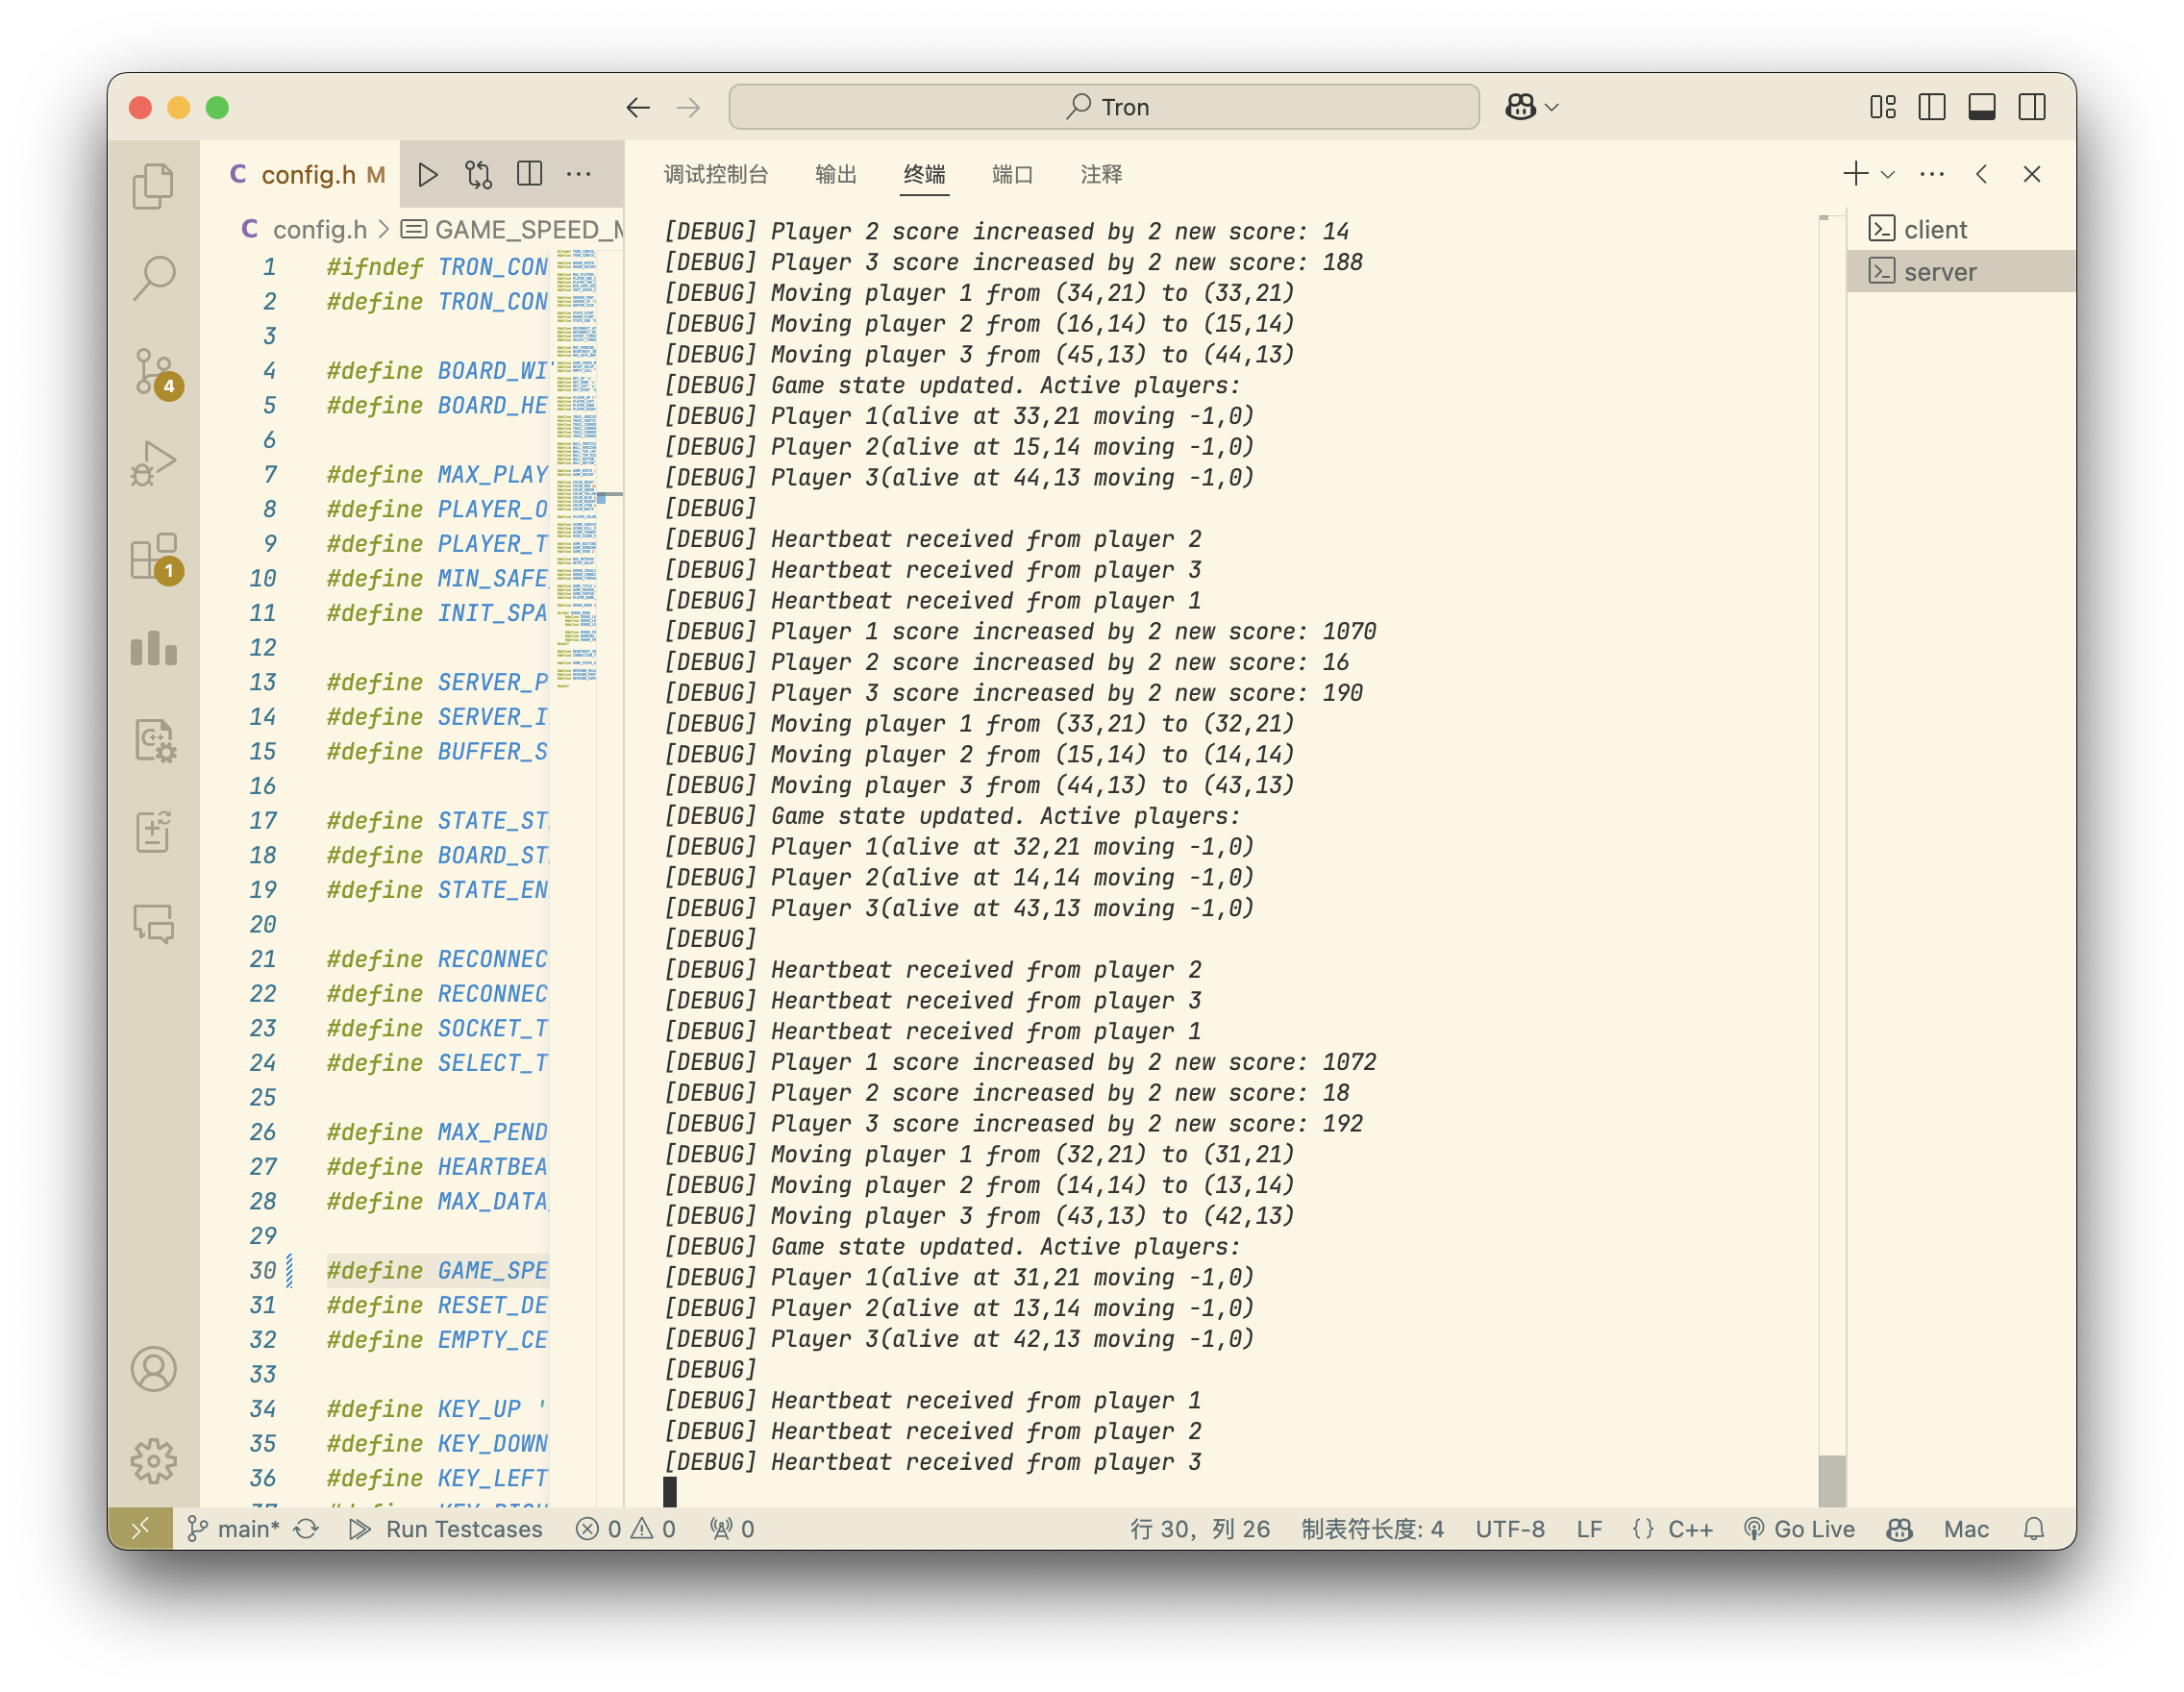The height and width of the screenshot is (1692, 2184).
Task: Open the new terminal launch profile dropdown
Action: coord(1888,175)
